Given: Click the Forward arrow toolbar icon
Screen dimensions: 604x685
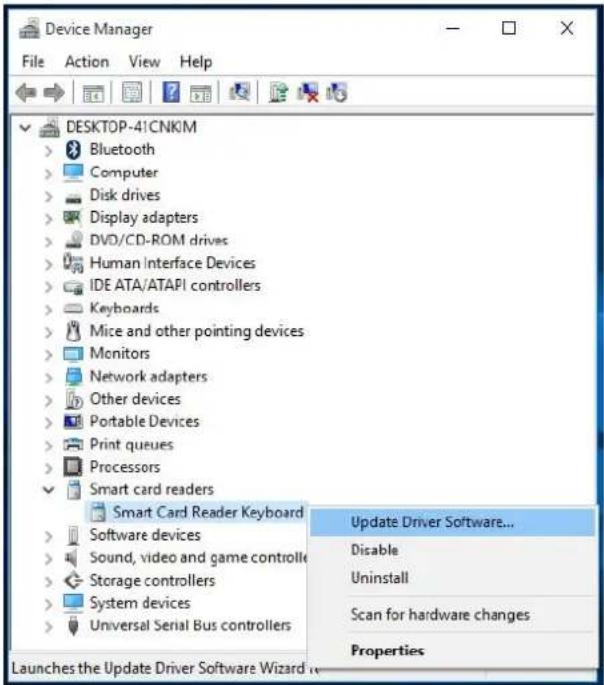Looking at the screenshot, I should 55,93.
